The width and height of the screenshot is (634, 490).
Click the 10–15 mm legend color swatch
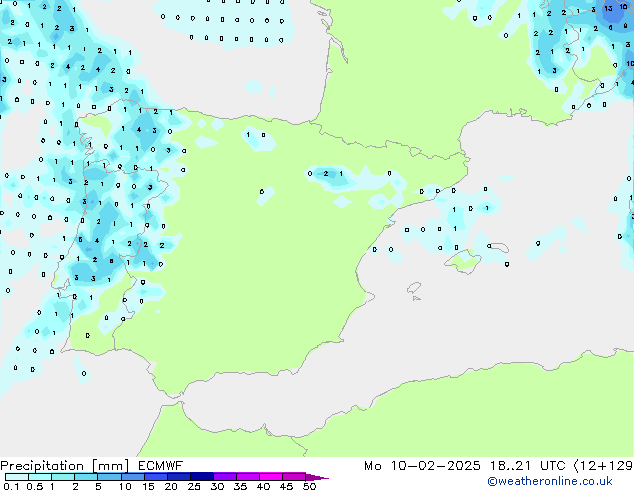point(132,477)
